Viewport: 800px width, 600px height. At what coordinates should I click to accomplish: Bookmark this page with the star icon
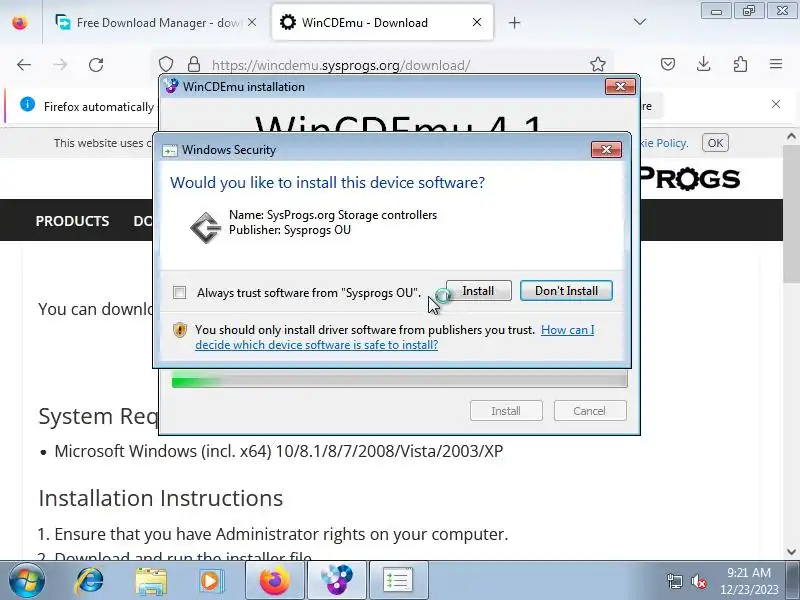597,64
